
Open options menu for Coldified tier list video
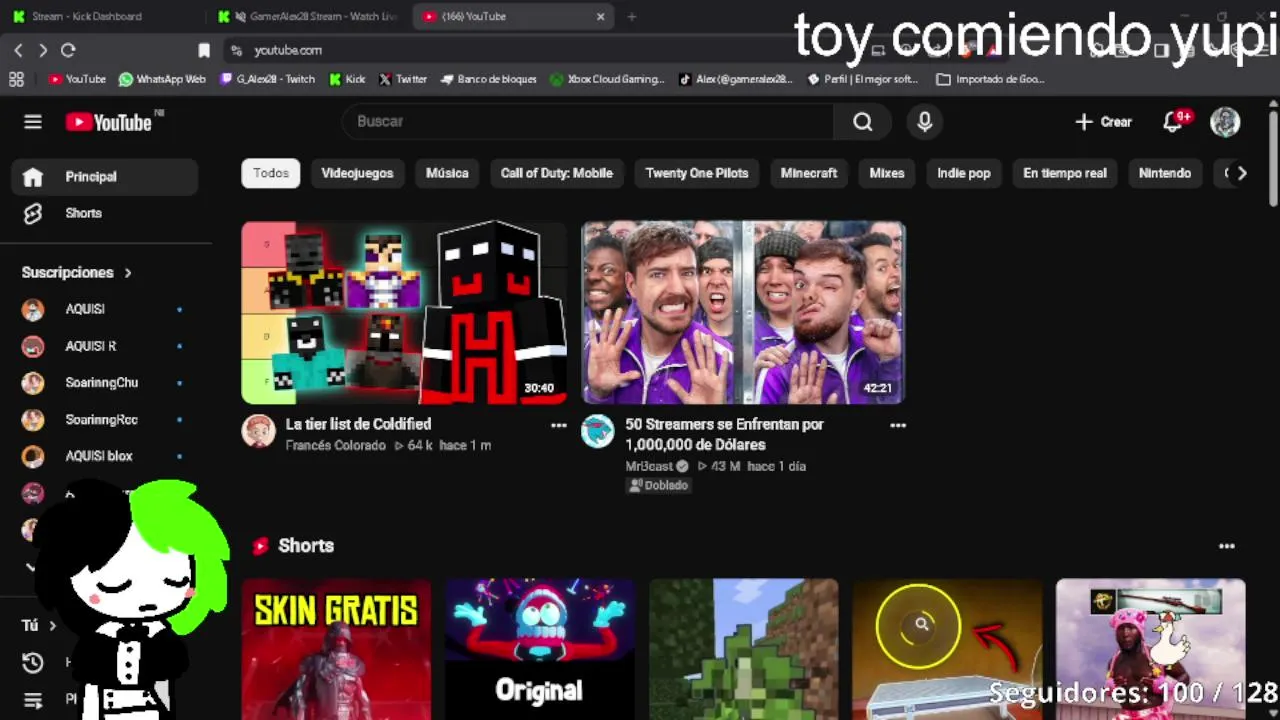coord(558,425)
